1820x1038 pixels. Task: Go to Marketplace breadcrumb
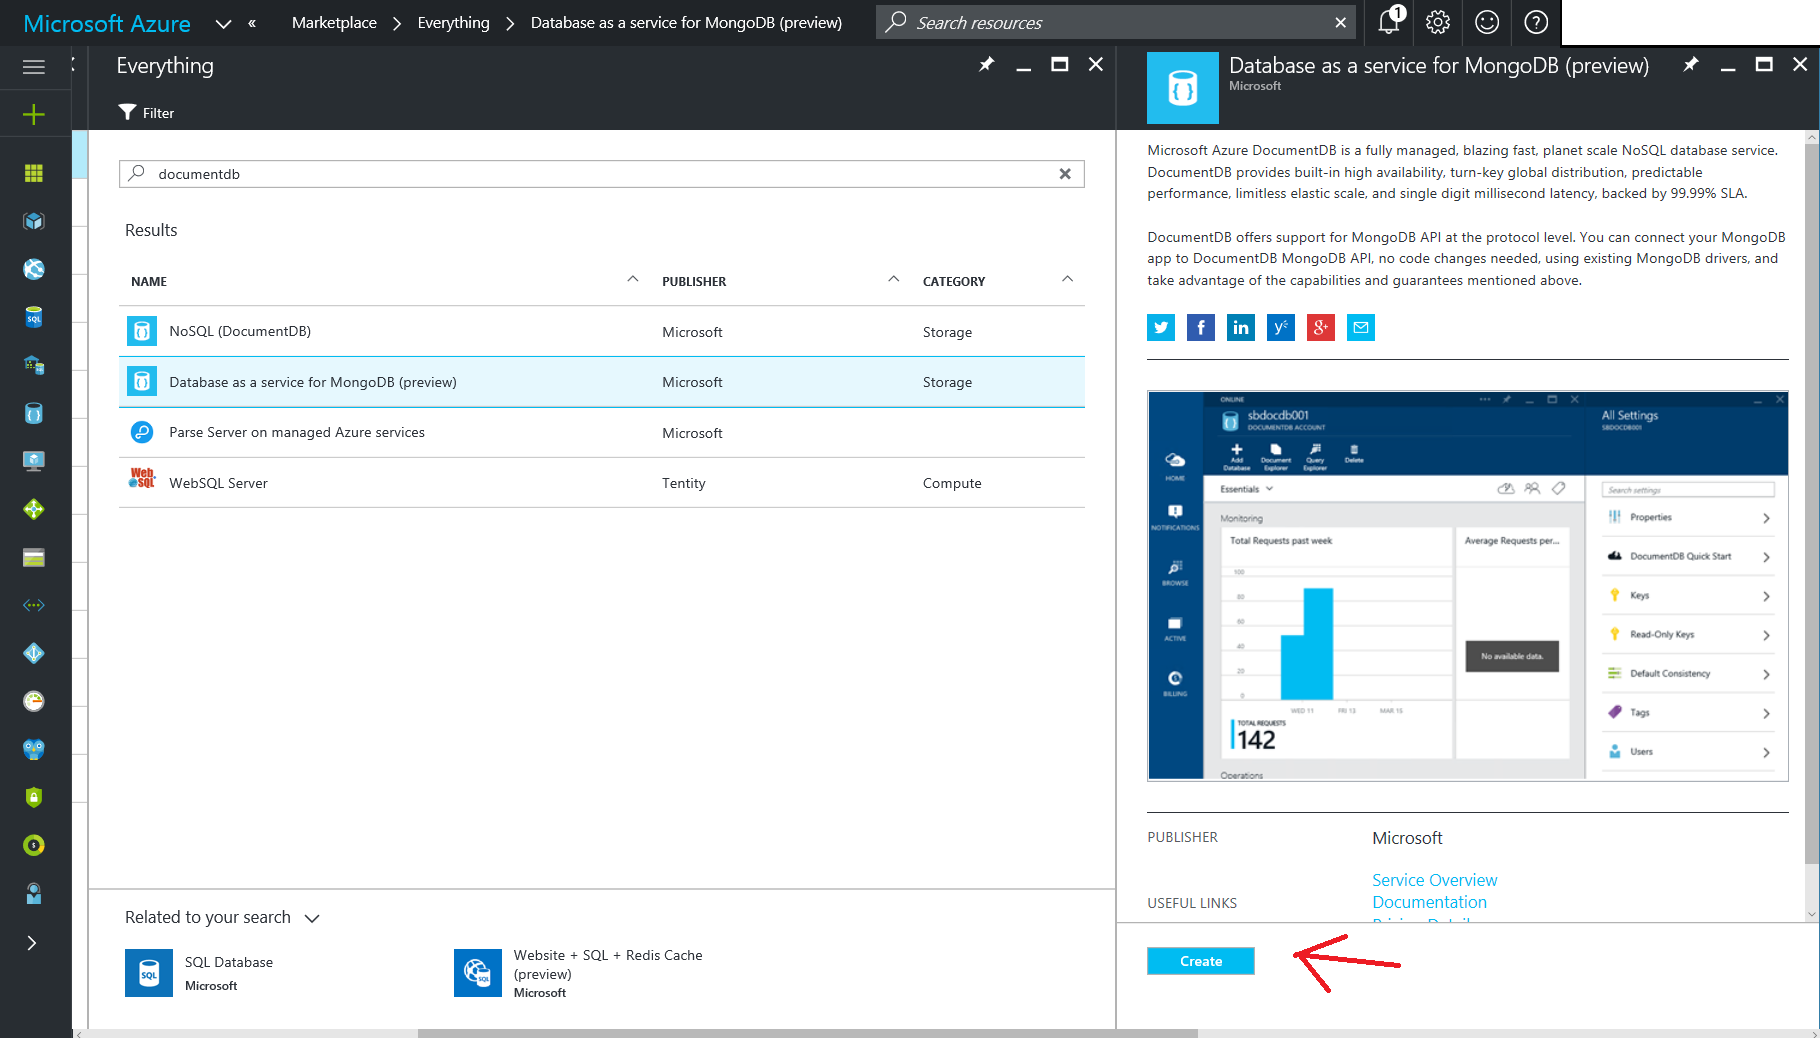pos(334,23)
